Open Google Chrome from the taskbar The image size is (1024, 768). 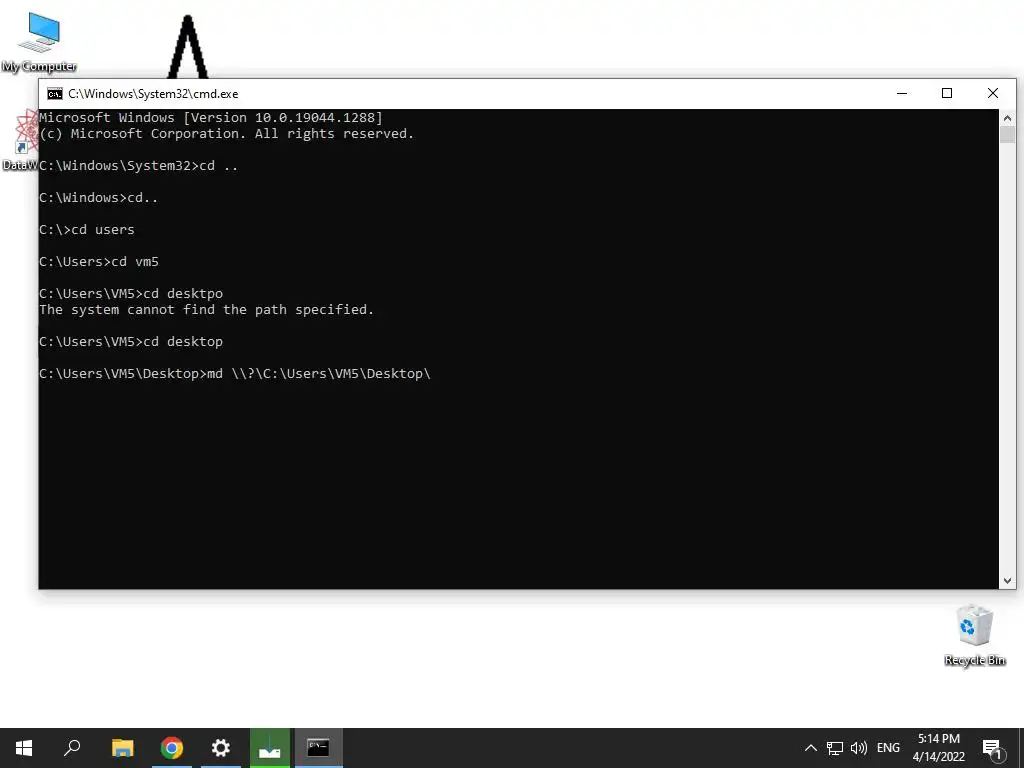click(172, 748)
